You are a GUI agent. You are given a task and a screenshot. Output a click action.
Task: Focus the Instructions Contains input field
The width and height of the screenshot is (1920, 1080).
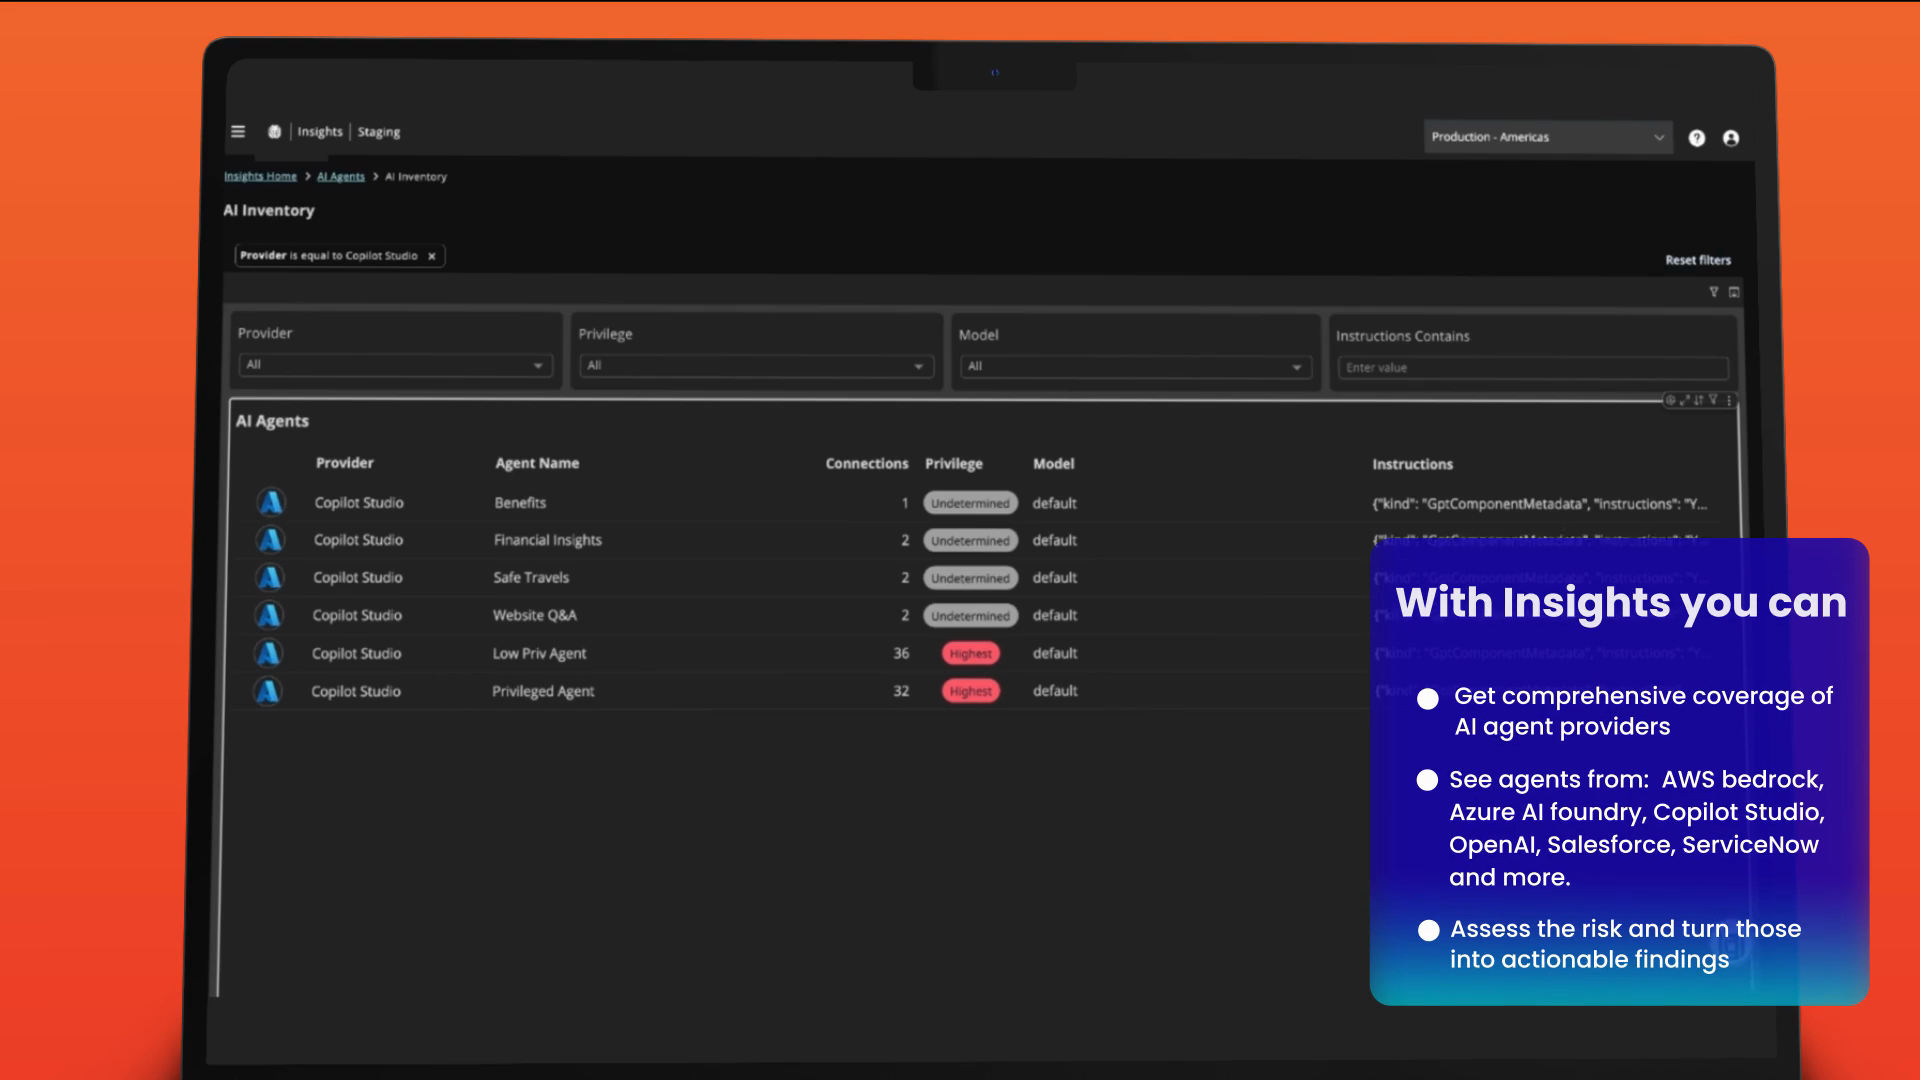(1533, 368)
